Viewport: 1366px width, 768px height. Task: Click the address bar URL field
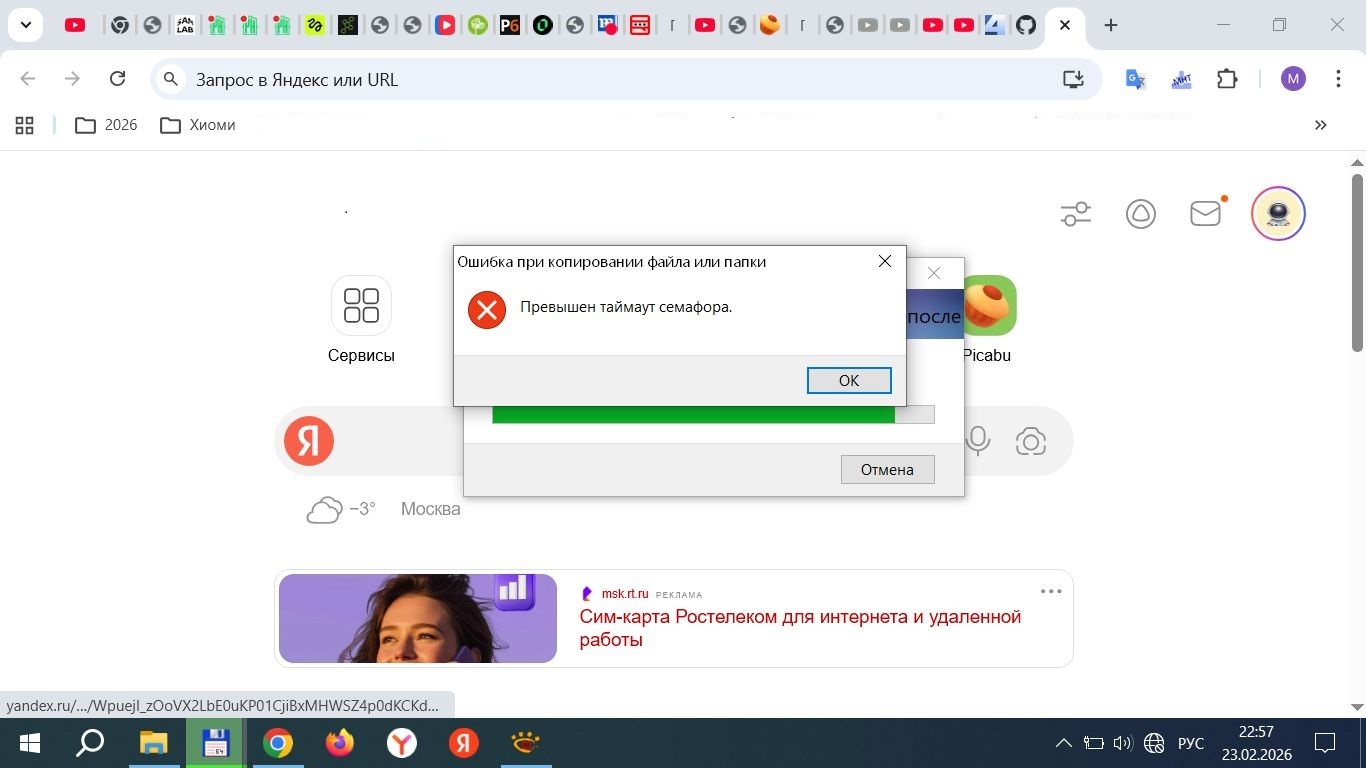coord(600,79)
